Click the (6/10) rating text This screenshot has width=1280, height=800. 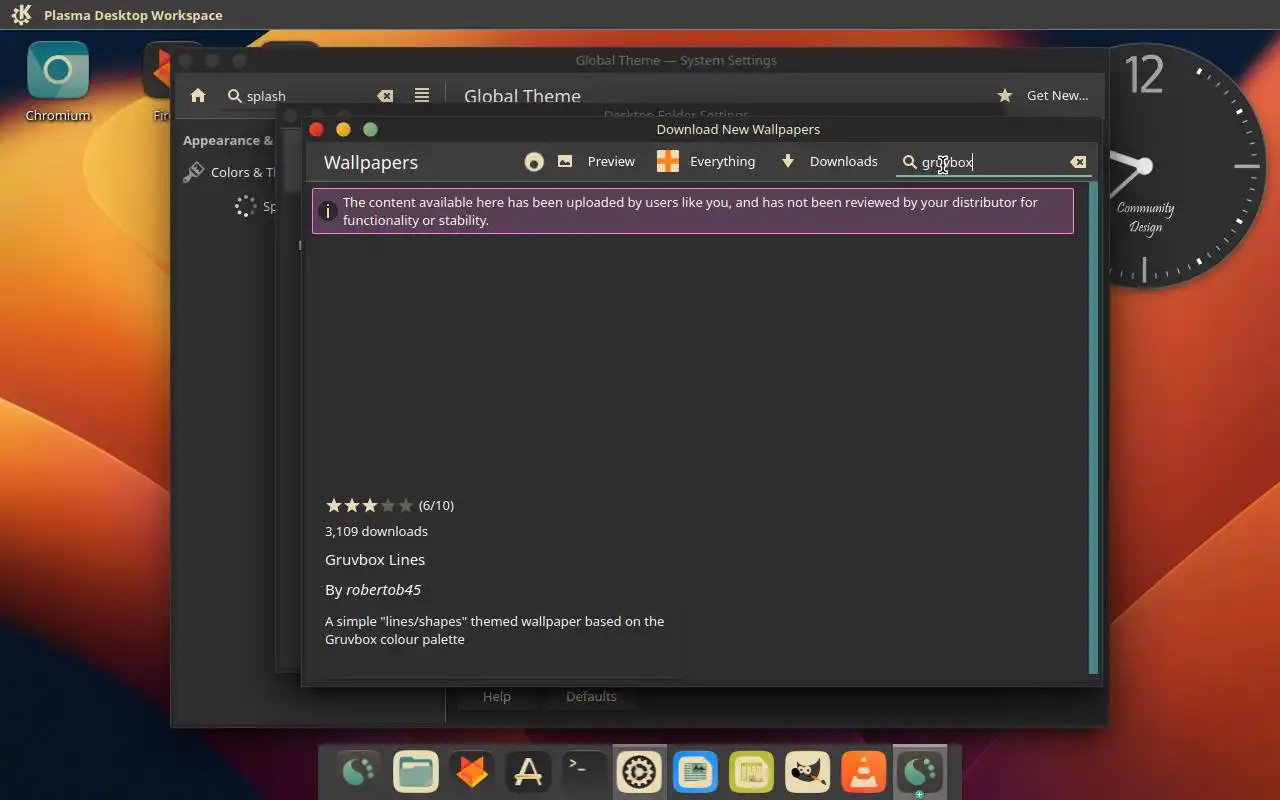click(x=436, y=505)
